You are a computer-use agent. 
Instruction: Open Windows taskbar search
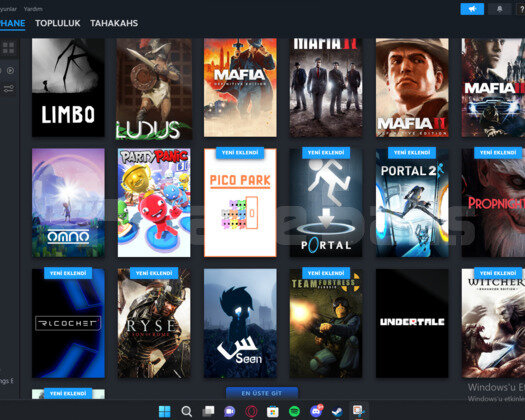click(186, 411)
